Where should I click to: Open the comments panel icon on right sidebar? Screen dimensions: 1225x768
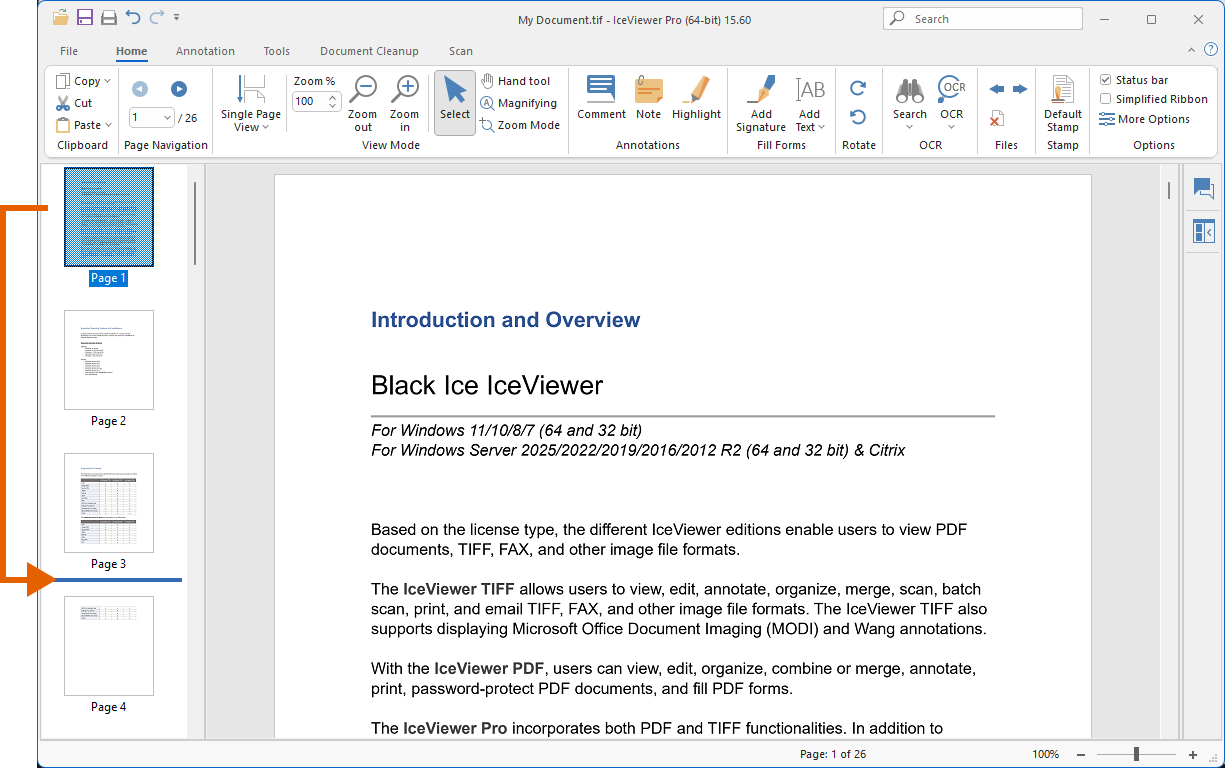[1203, 188]
